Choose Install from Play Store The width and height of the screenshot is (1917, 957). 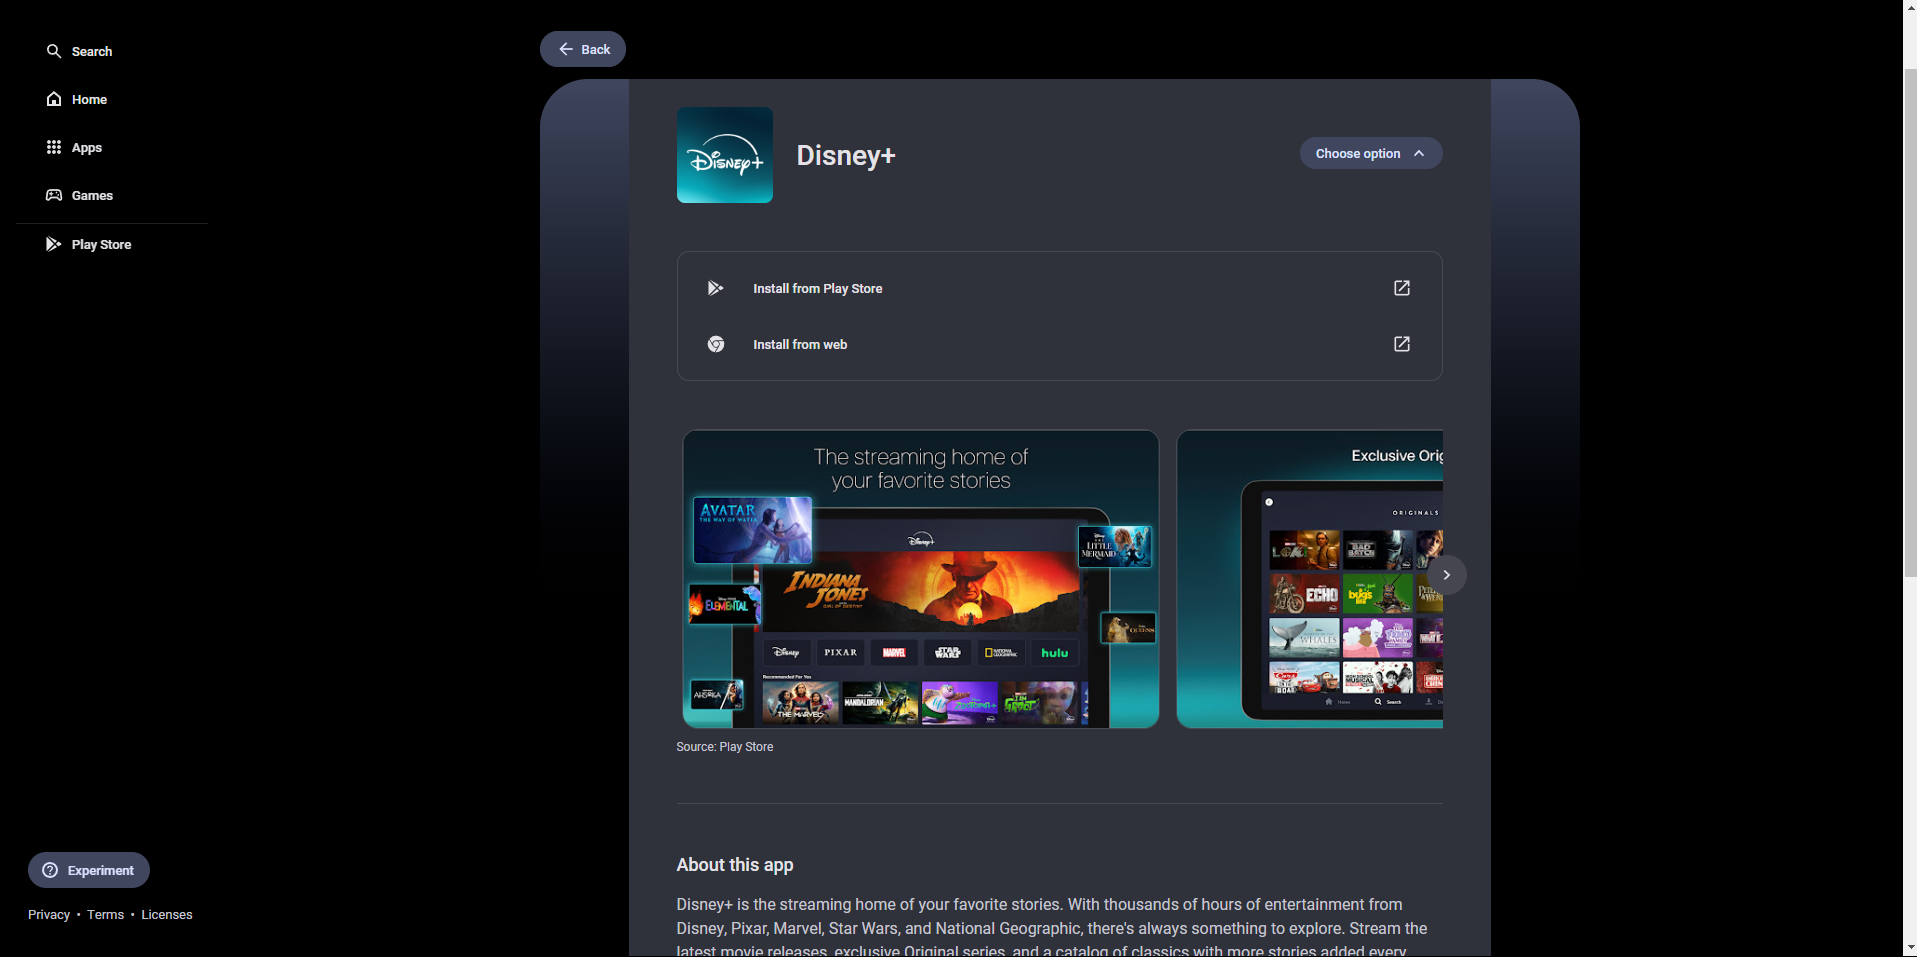(1060, 288)
